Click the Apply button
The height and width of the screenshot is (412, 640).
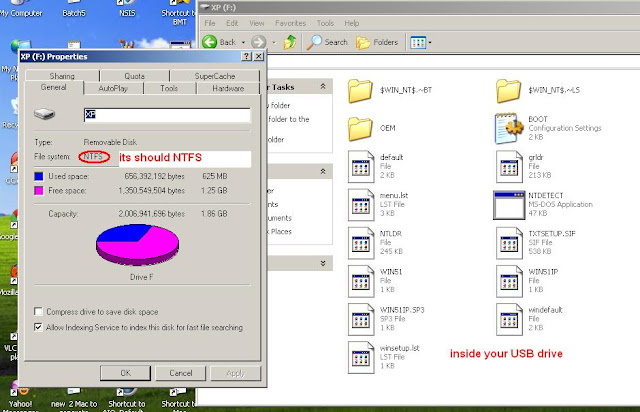click(235, 373)
